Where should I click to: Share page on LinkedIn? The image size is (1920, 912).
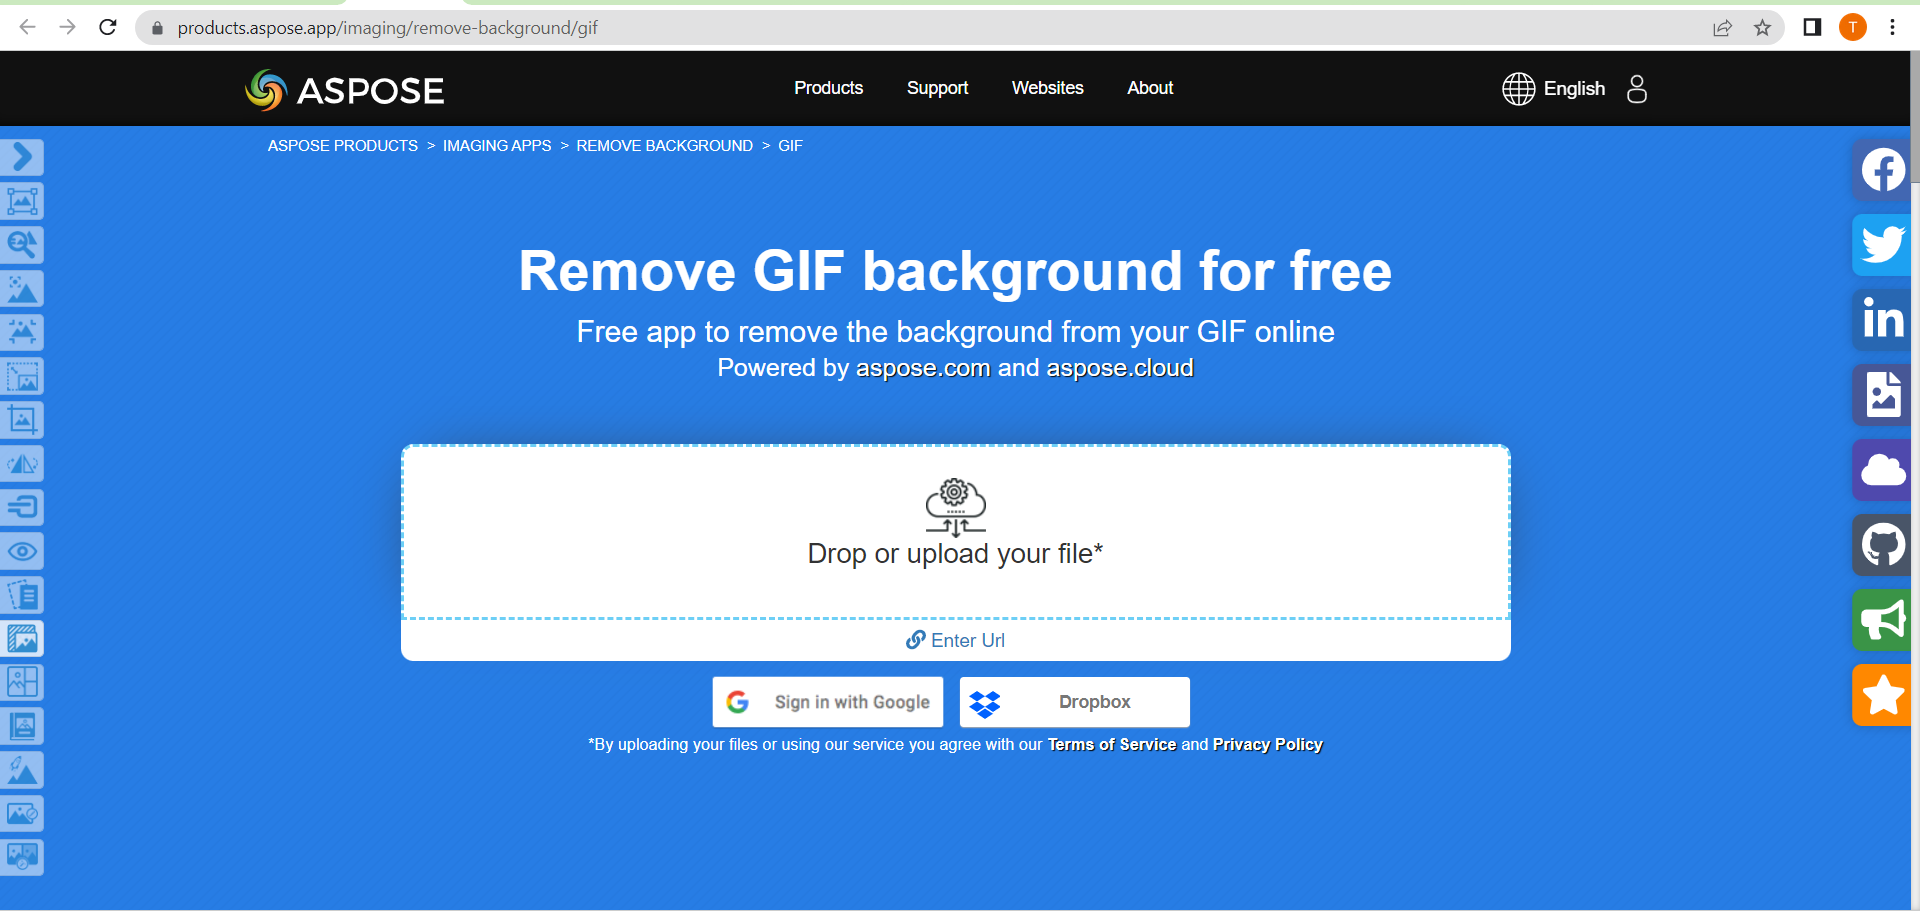tap(1882, 320)
